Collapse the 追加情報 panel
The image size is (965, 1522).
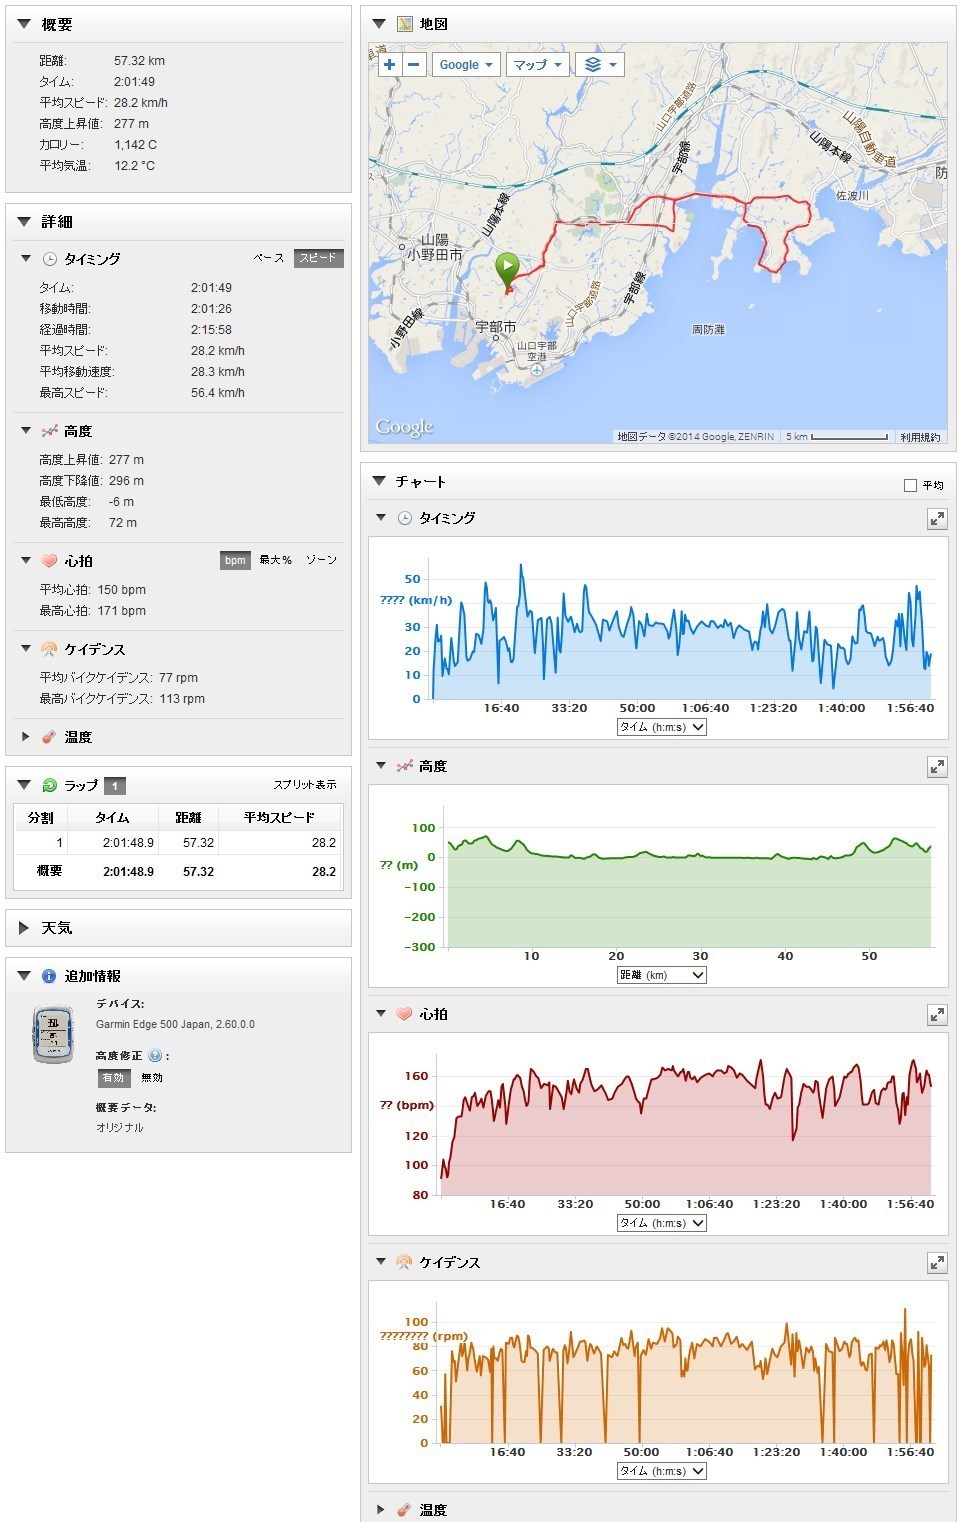pyautogui.click(x=24, y=976)
